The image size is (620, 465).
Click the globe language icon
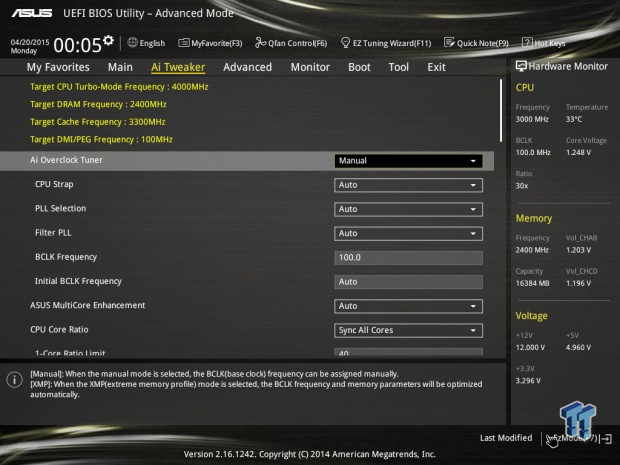tap(132, 42)
